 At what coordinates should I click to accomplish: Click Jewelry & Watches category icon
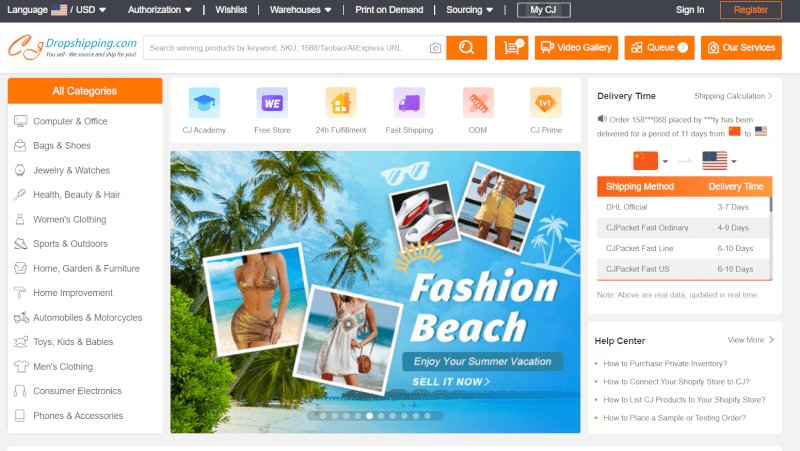(20, 170)
